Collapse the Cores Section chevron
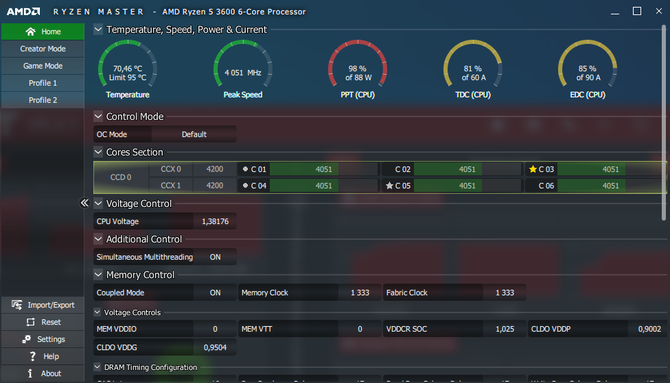 click(98, 152)
